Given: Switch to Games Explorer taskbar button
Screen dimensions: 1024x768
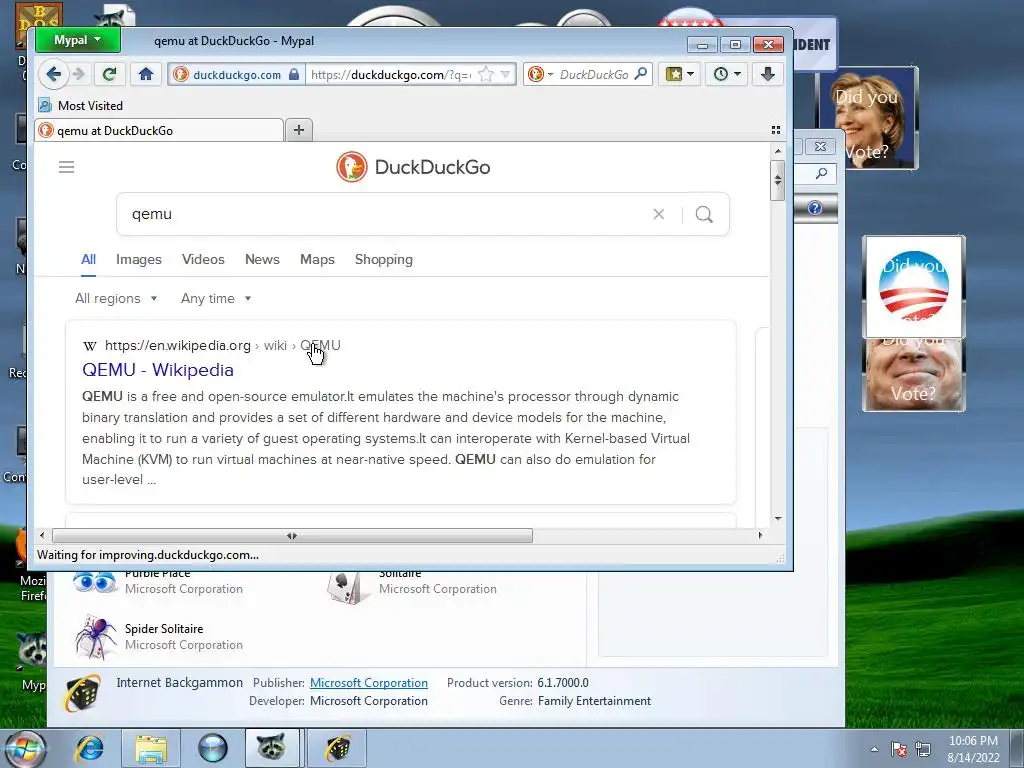Looking at the screenshot, I should coord(337,748).
